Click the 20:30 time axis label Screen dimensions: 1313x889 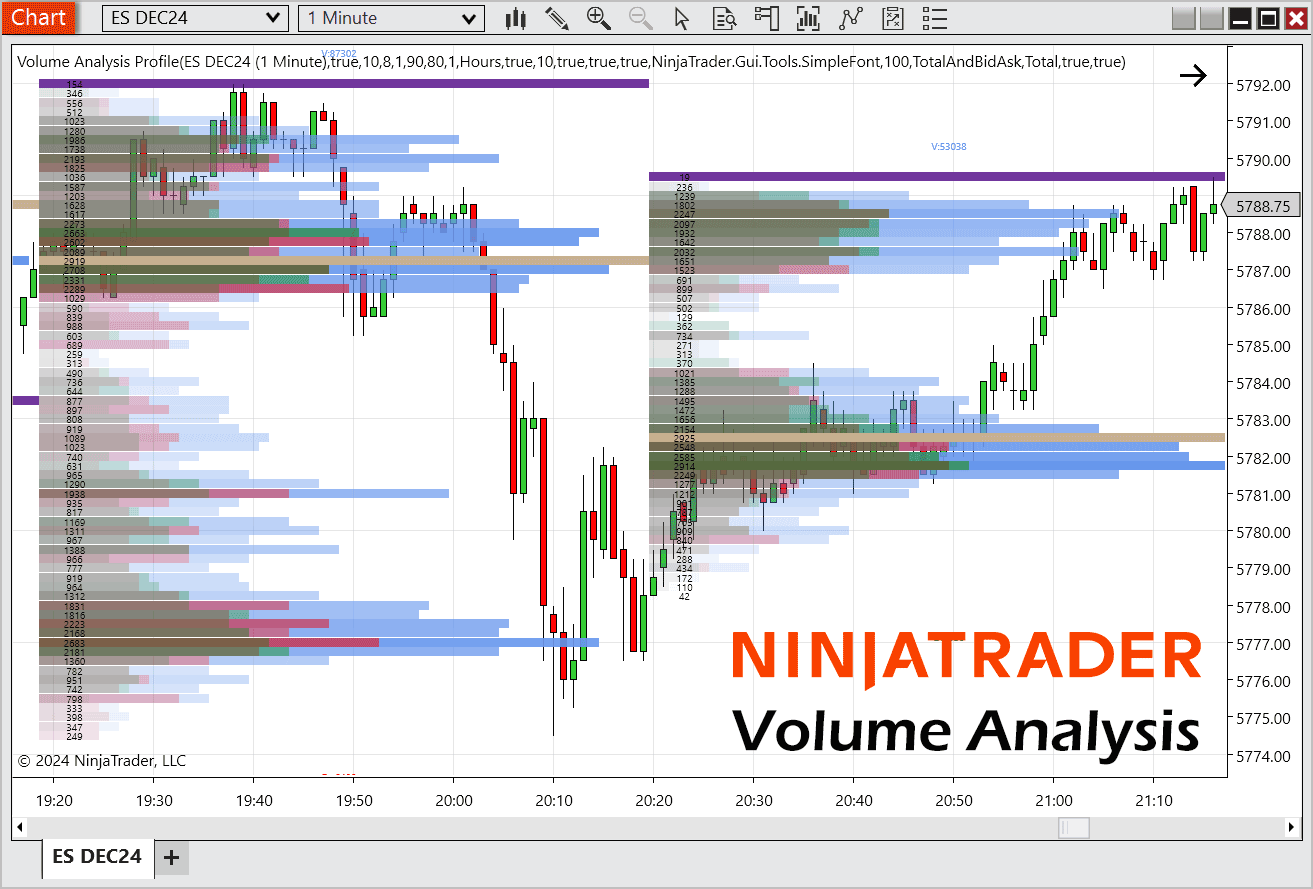click(753, 800)
